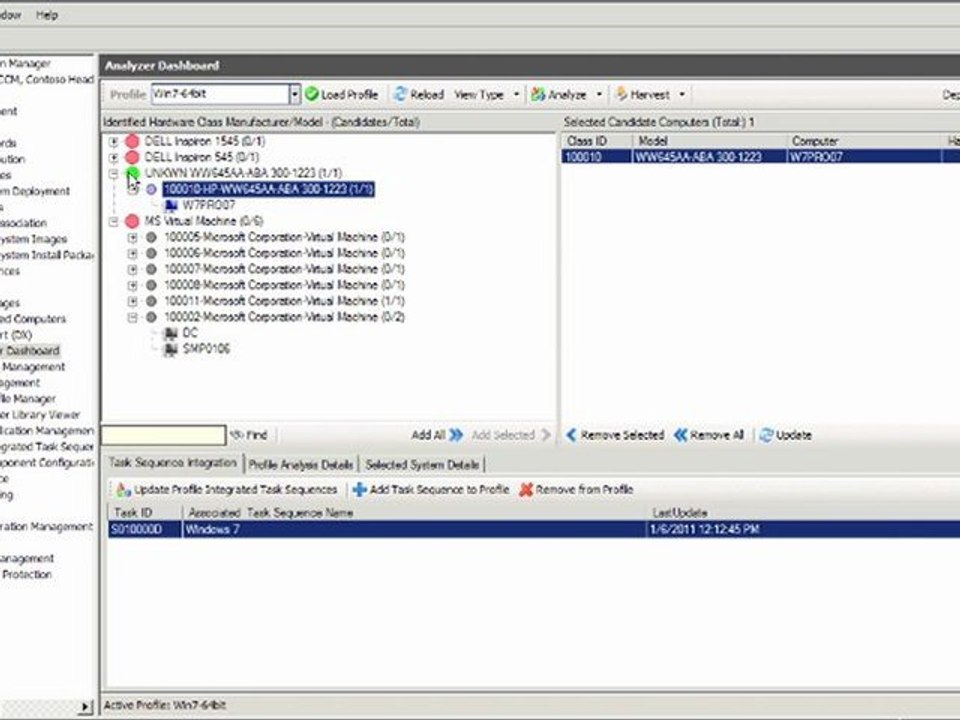Click green status circle for UNKWN WW645AA-ABA
The width and height of the screenshot is (960, 720).
coord(132,173)
